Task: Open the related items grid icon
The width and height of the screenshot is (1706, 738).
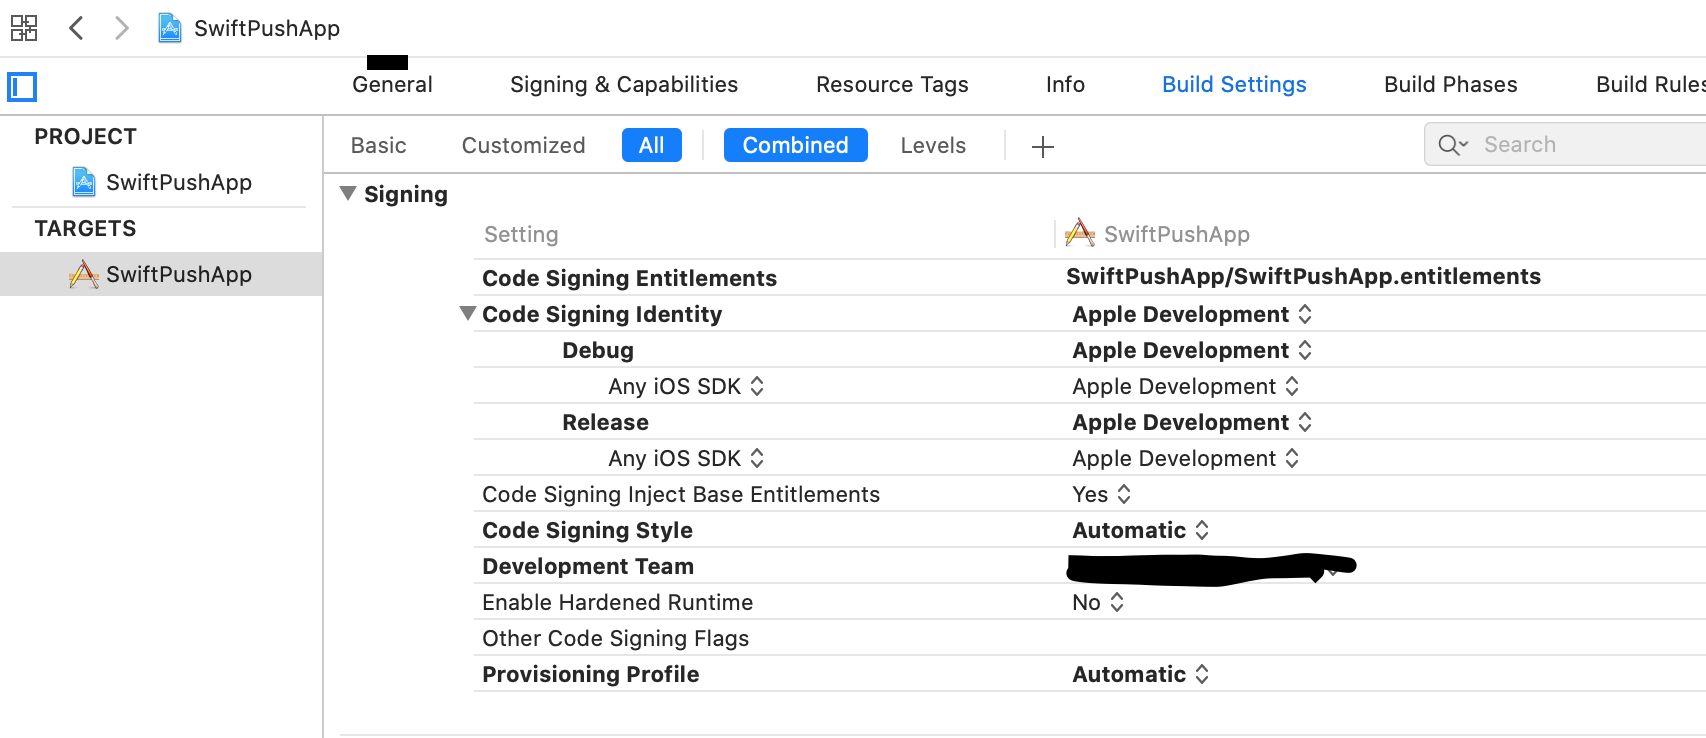Action: tap(24, 28)
